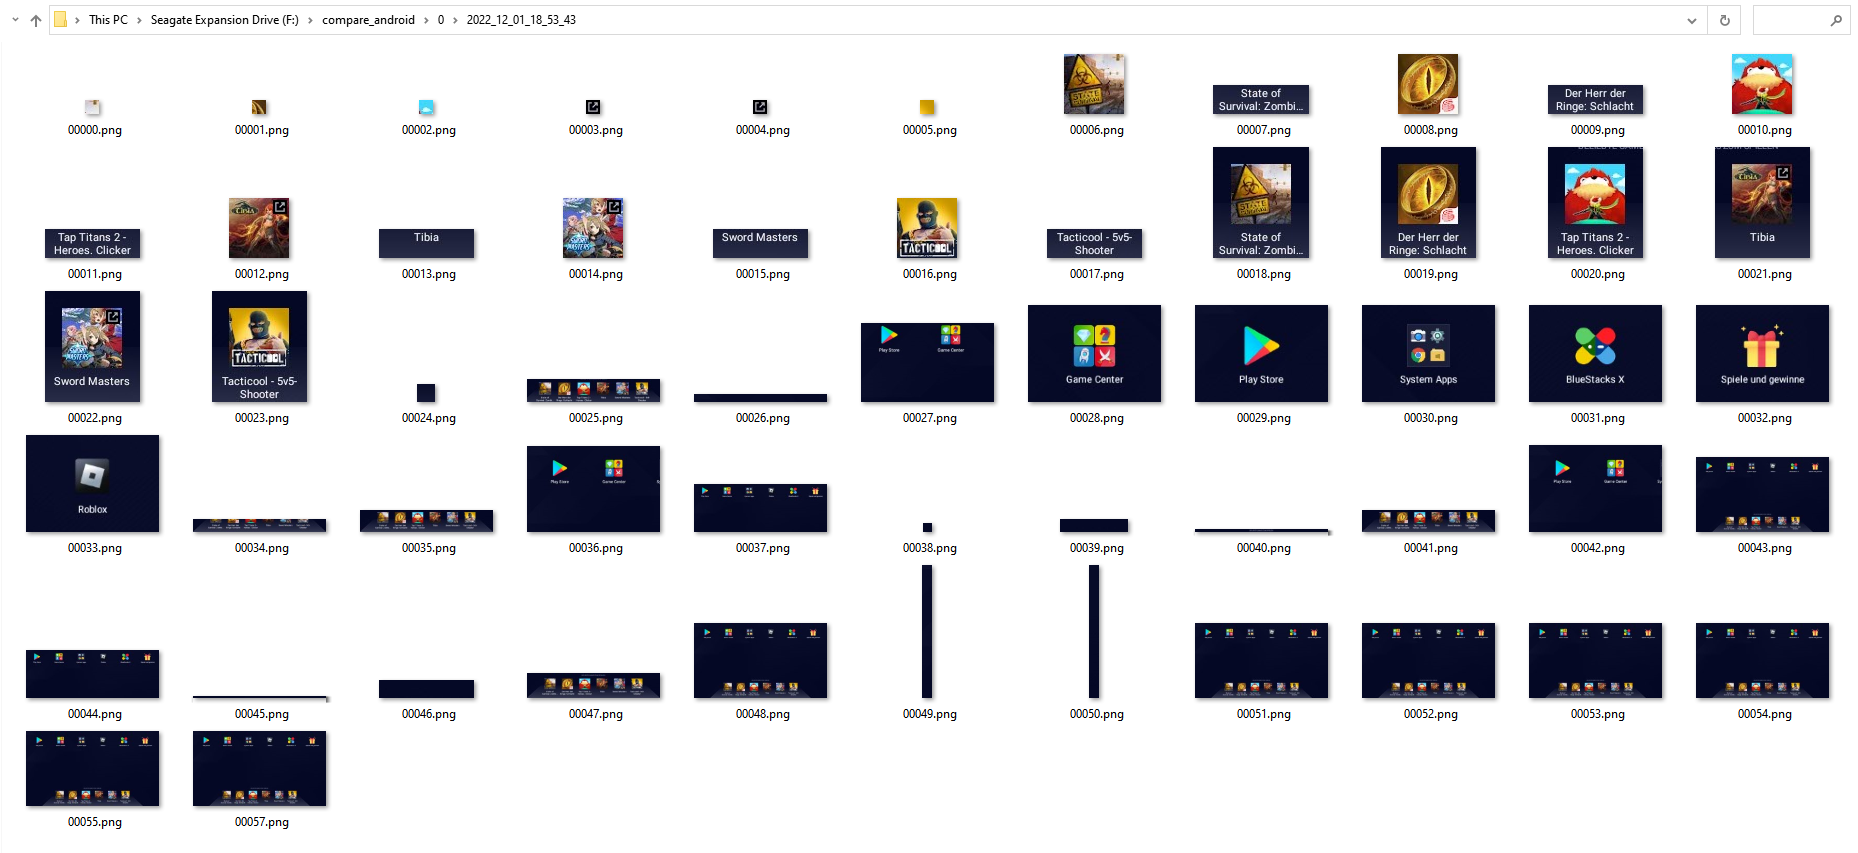Viewport: 1858px width, 853px height.
Task: Select the BlueStacks X image 00031.png
Action: pyautogui.click(x=1595, y=353)
